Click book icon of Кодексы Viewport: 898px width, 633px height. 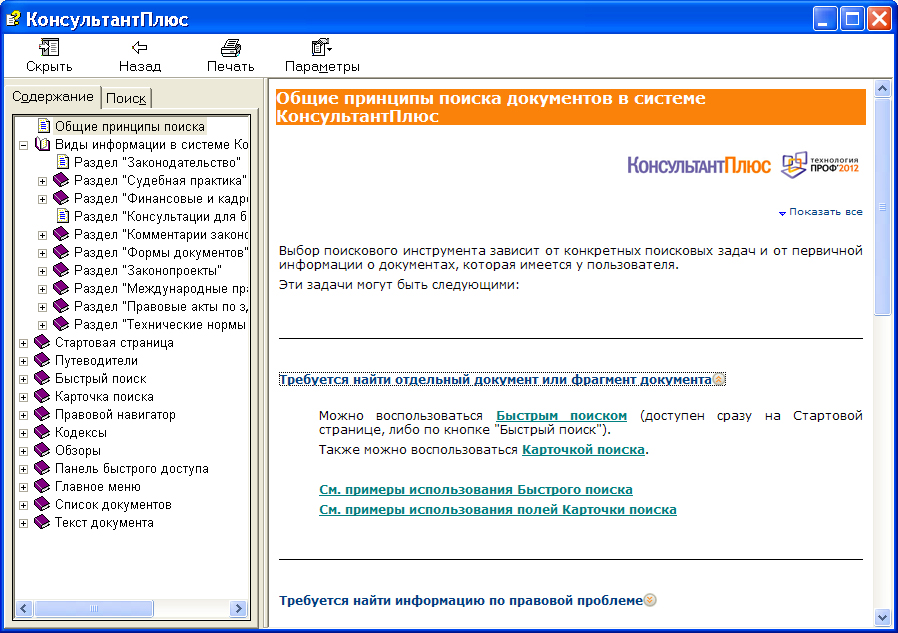pyautogui.click(x=42, y=433)
